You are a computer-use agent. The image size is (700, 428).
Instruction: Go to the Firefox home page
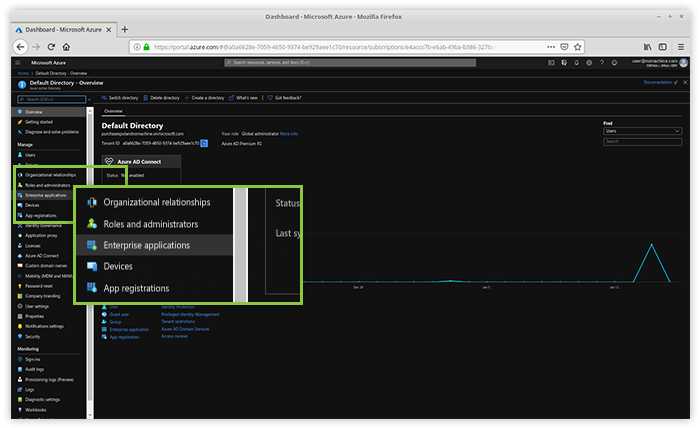coord(66,47)
